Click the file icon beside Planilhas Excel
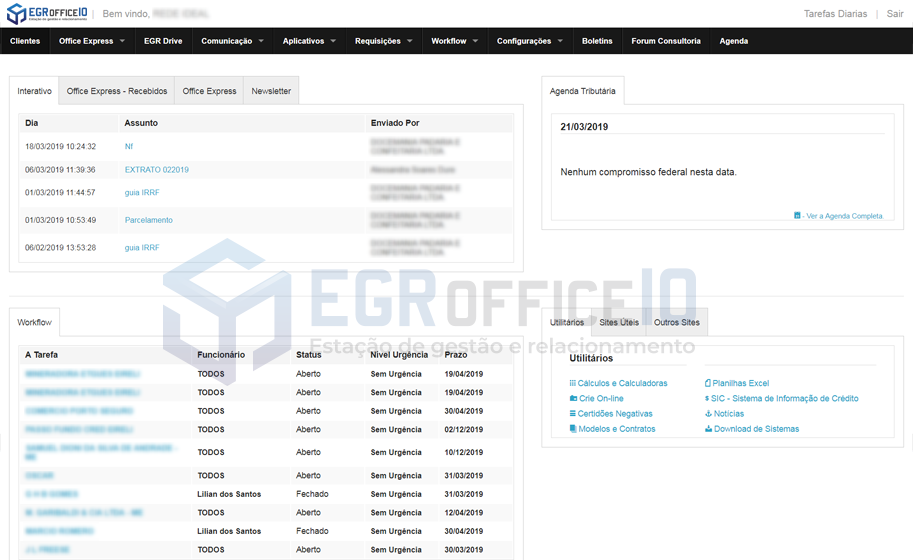Screen dimensions: 913x560 coord(707,383)
